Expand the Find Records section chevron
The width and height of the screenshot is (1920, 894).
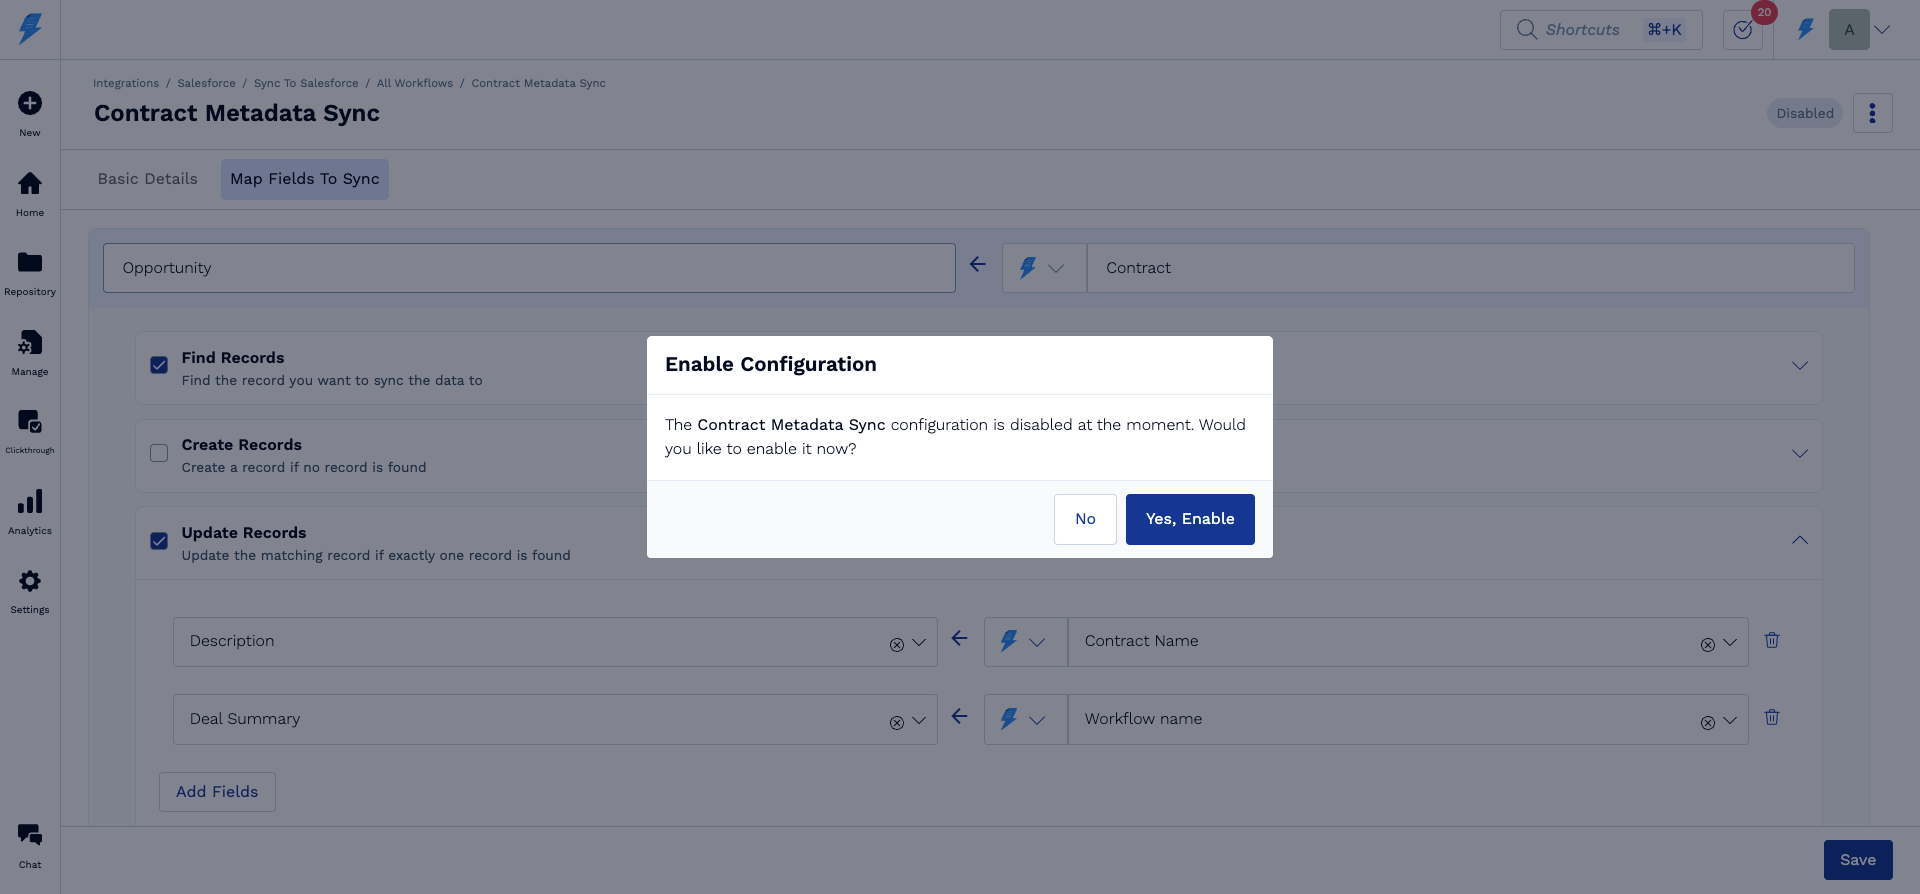[x=1799, y=366]
